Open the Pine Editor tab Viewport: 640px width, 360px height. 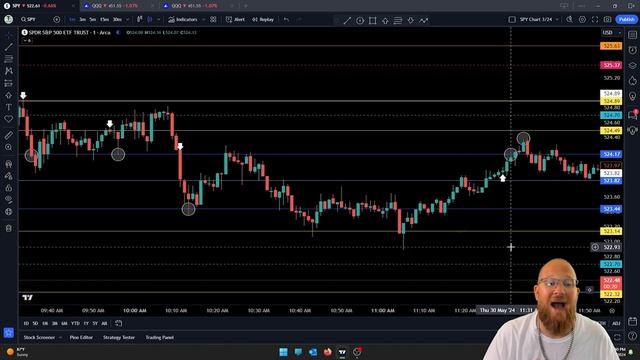pyautogui.click(x=81, y=337)
